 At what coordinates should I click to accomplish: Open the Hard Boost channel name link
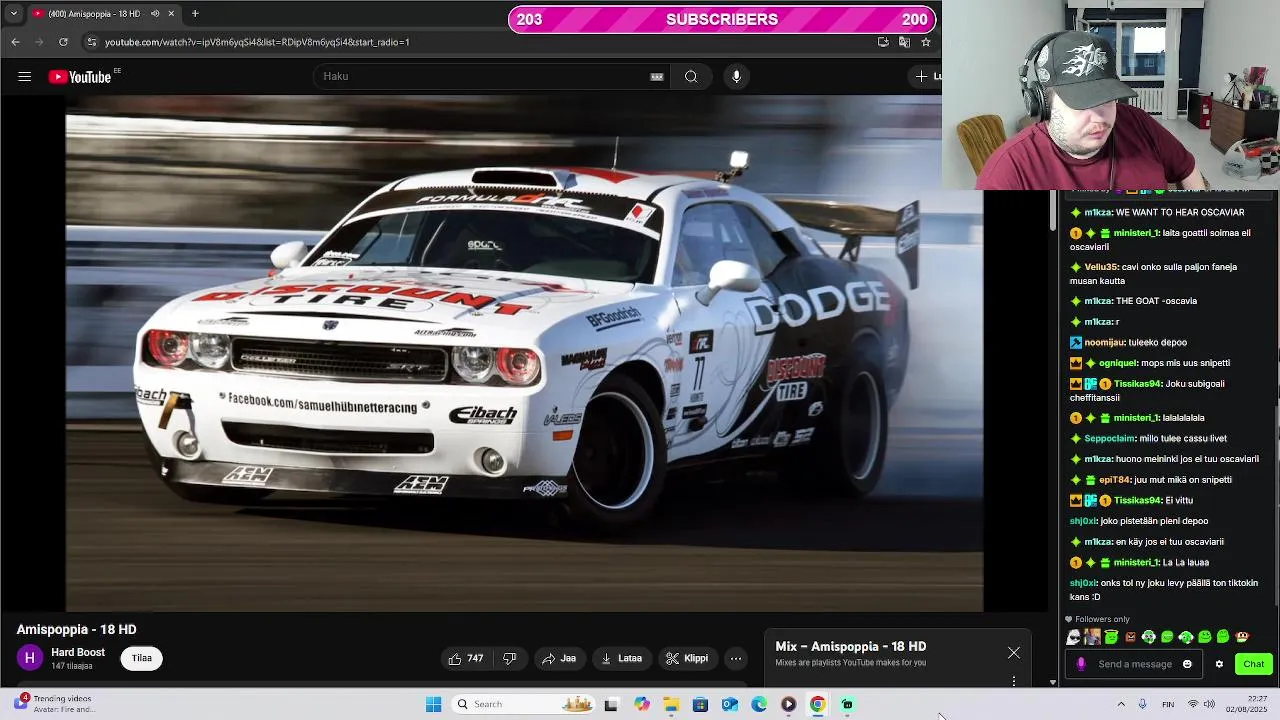pos(78,652)
